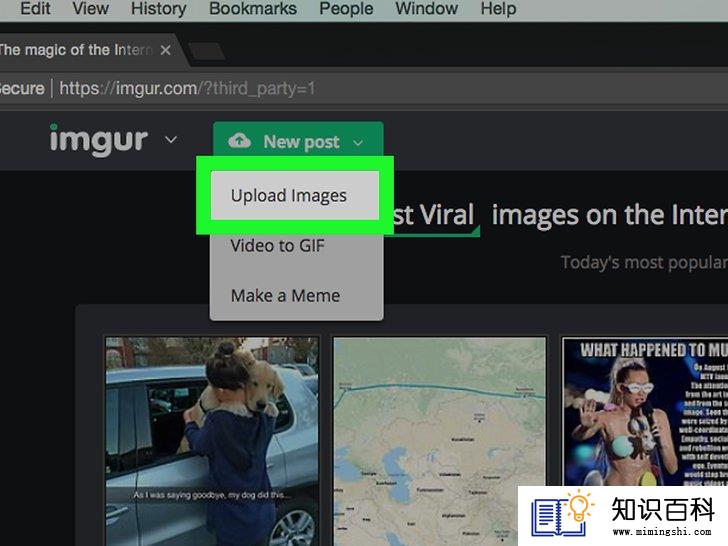Open the Window menu

(427, 8)
